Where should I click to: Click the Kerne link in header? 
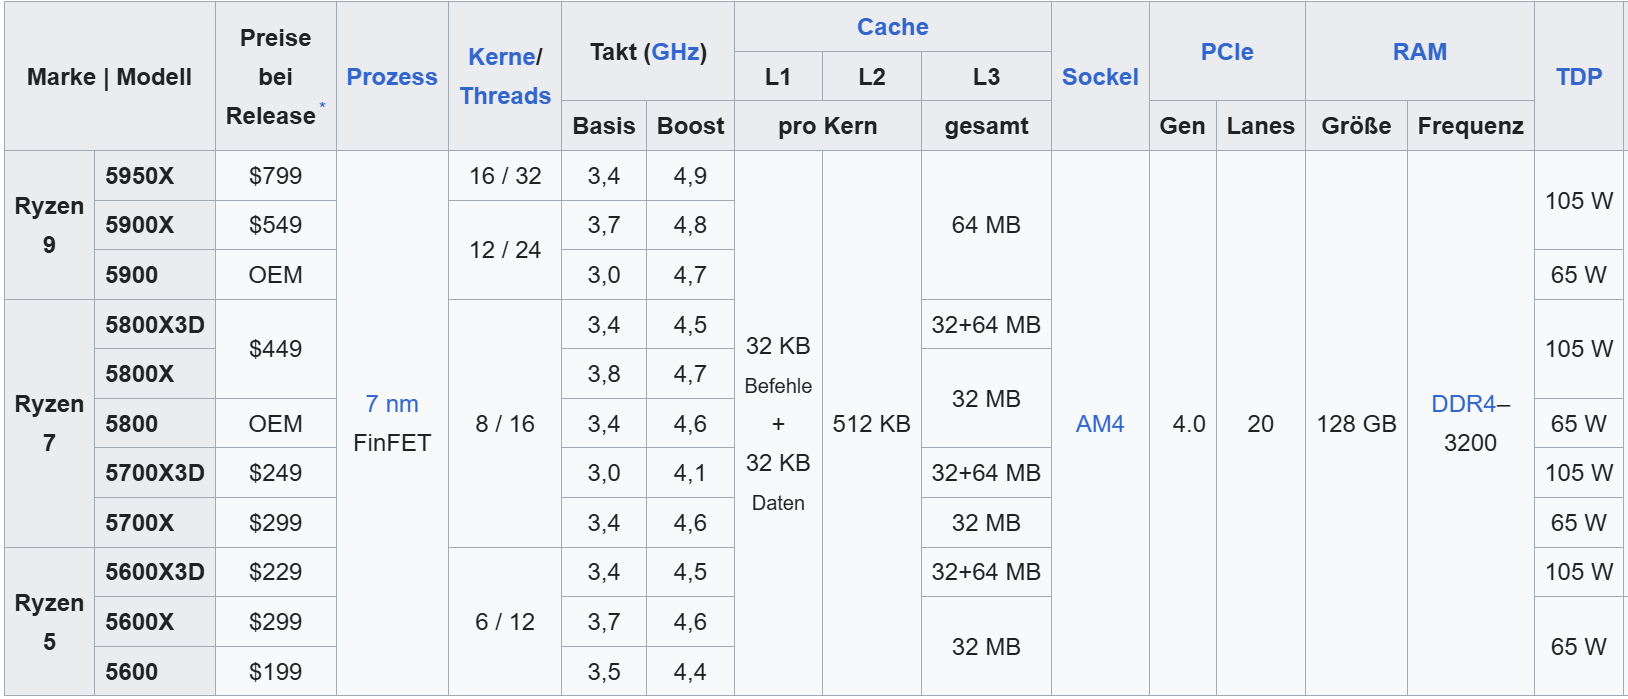pyautogui.click(x=501, y=57)
